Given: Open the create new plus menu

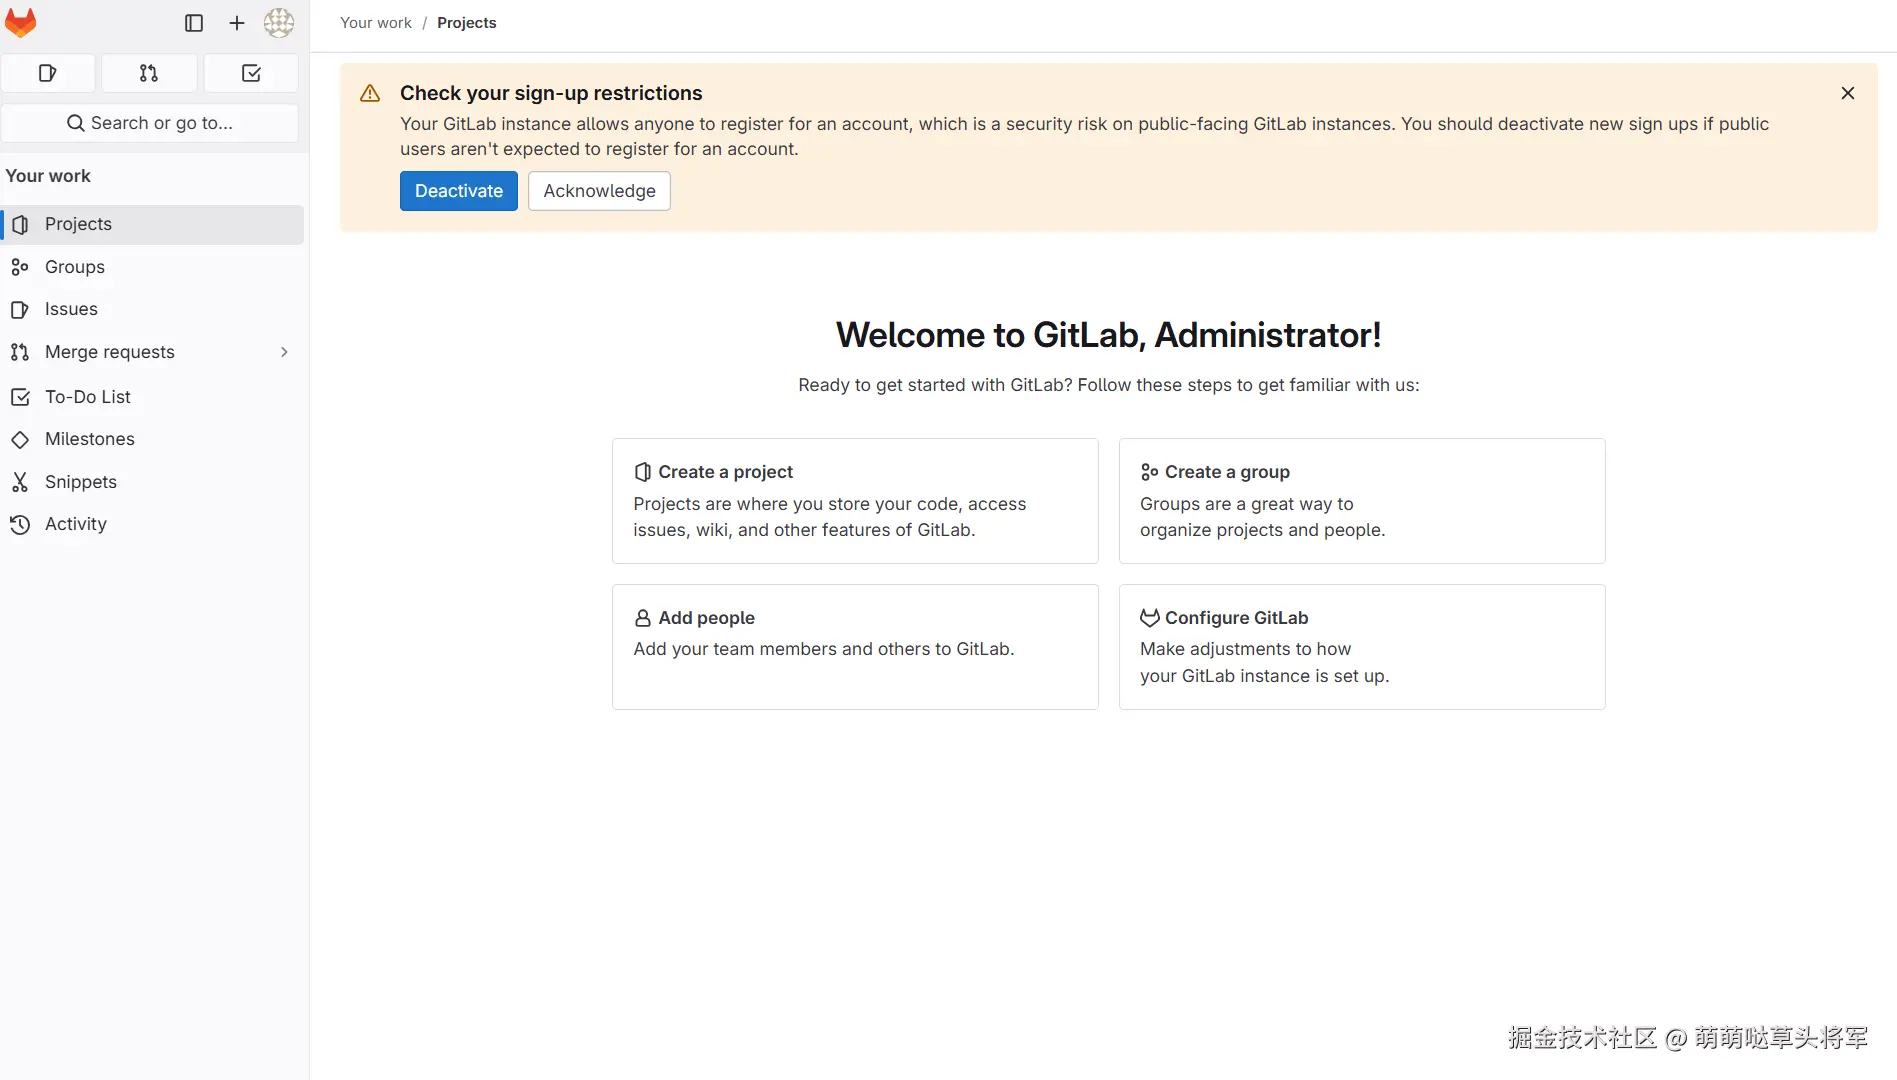Looking at the screenshot, I should [237, 23].
